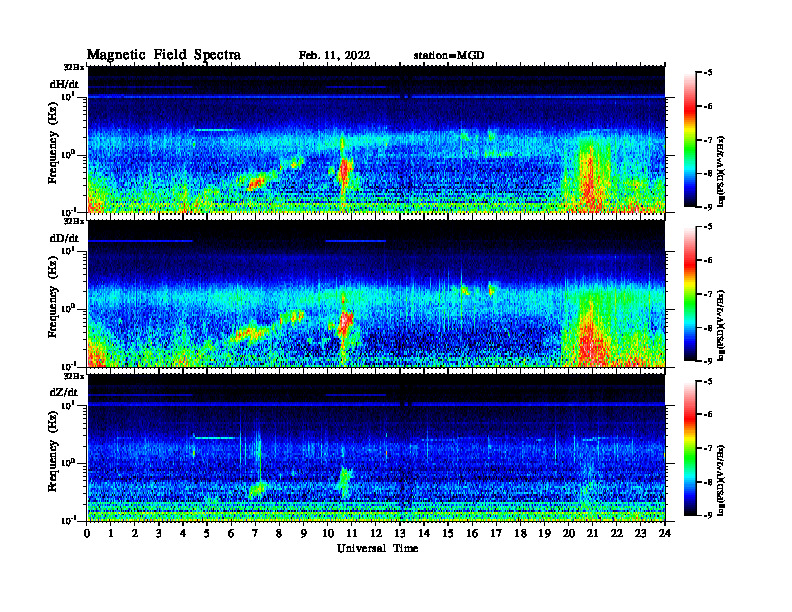Click hour 15 on the Universal Time axis
The height and width of the screenshot is (612, 792).
pyautogui.click(x=448, y=533)
